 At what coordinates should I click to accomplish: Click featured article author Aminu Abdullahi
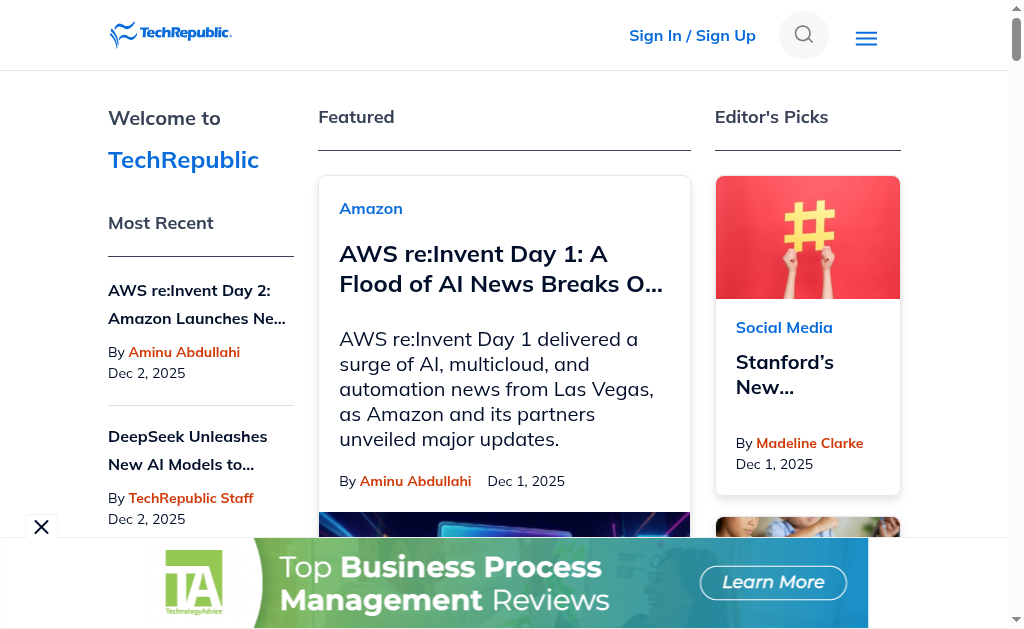[415, 481]
